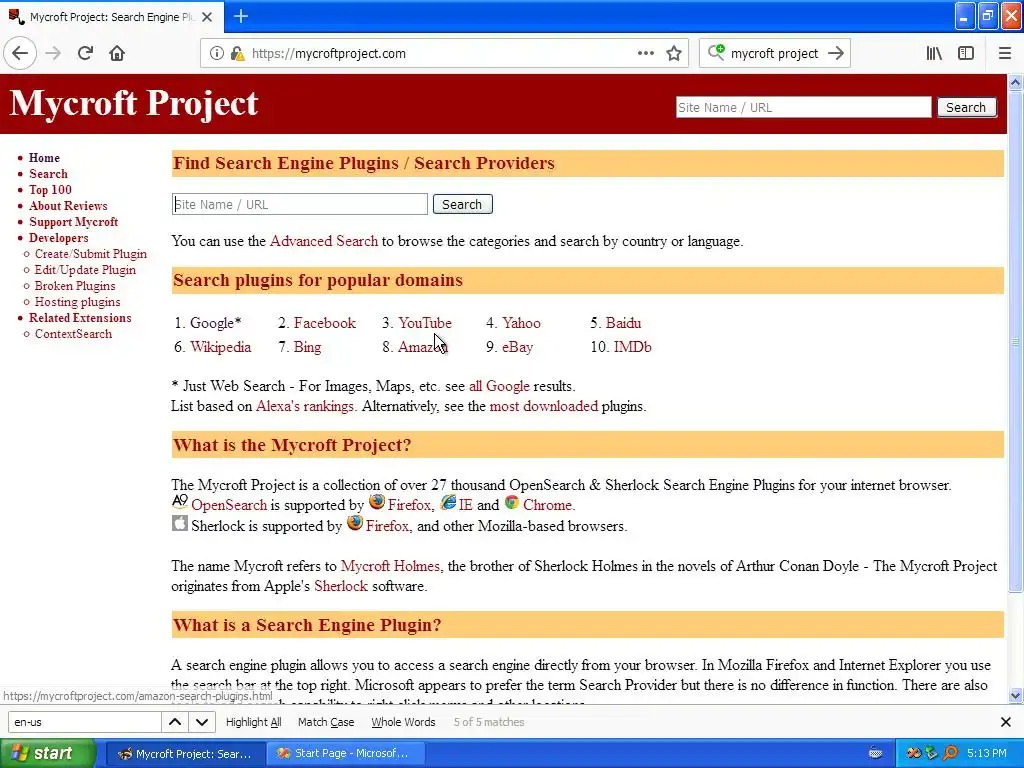
Task: Go back with the browser back arrow
Action: click(20, 54)
